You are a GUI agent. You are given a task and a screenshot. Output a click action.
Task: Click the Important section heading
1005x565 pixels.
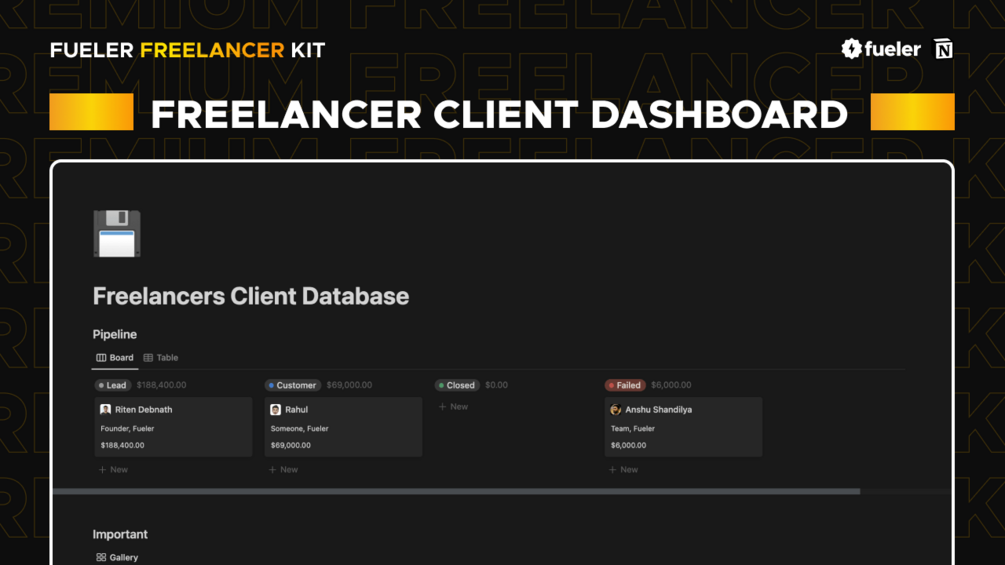(120, 534)
